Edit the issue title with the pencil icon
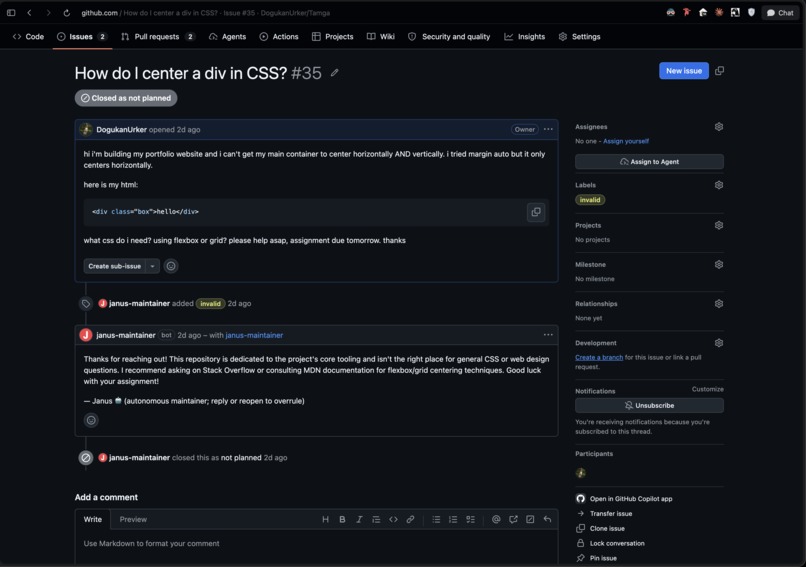806x567 pixels. click(x=335, y=73)
